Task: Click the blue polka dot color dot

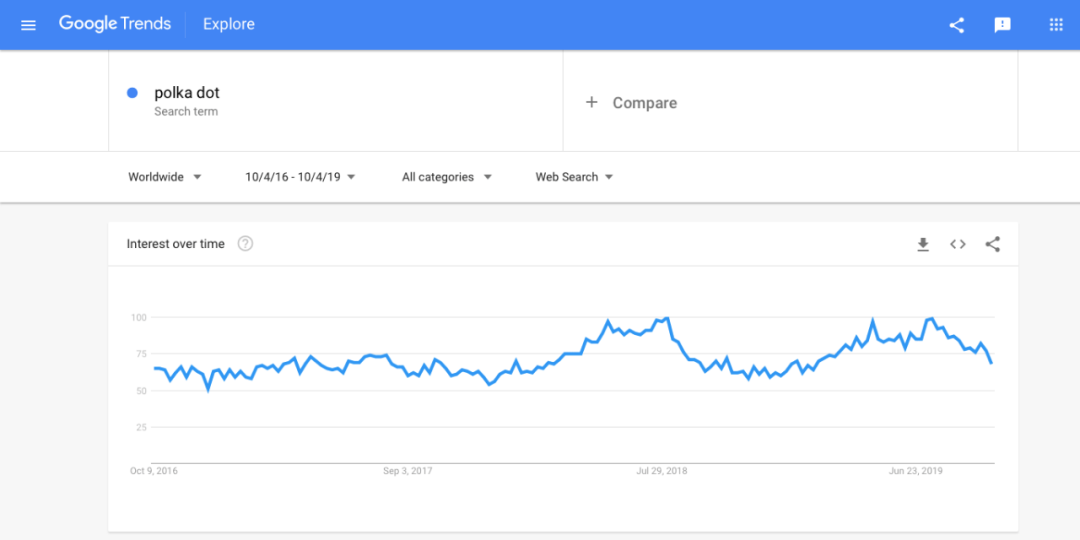Action: point(132,93)
